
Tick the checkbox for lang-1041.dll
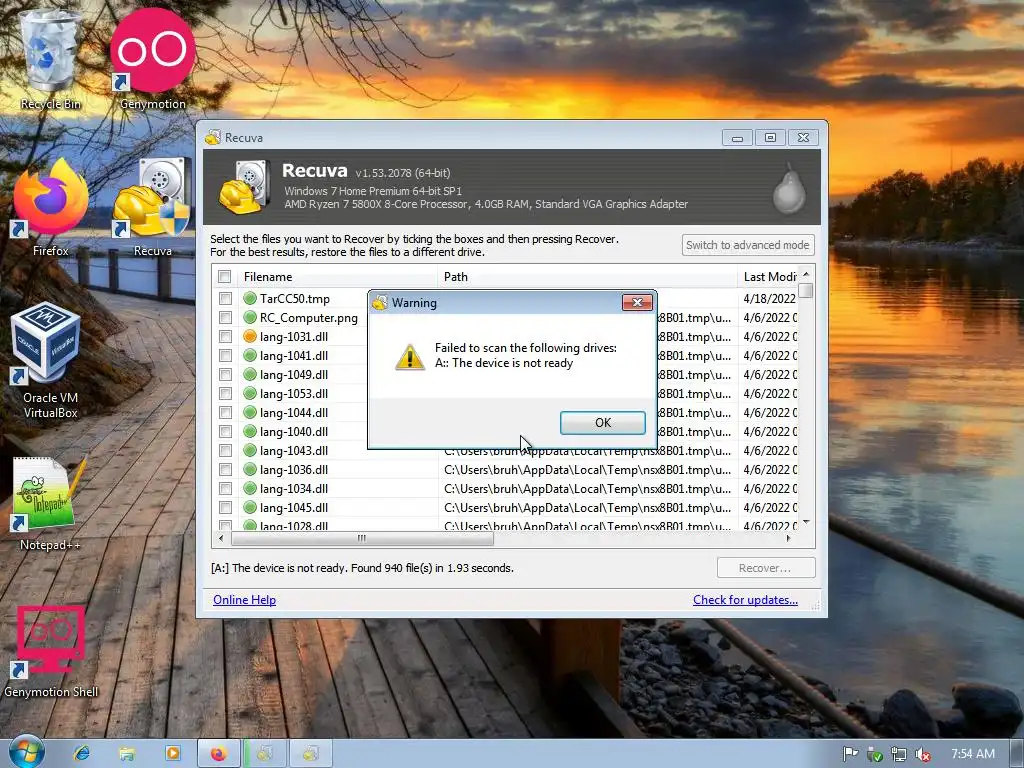(225, 355)
